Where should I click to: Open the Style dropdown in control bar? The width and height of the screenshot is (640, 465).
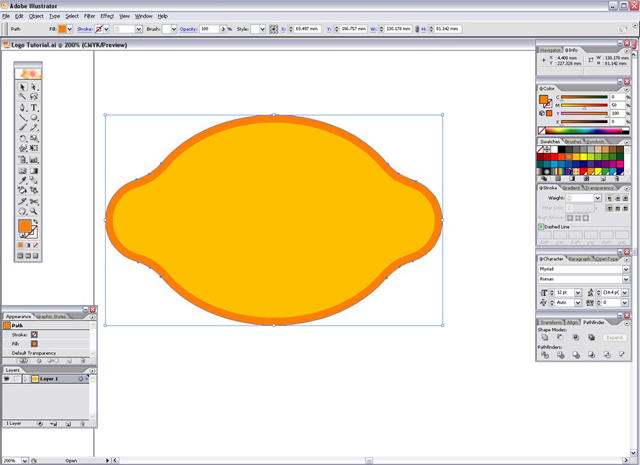click(262, 29)
